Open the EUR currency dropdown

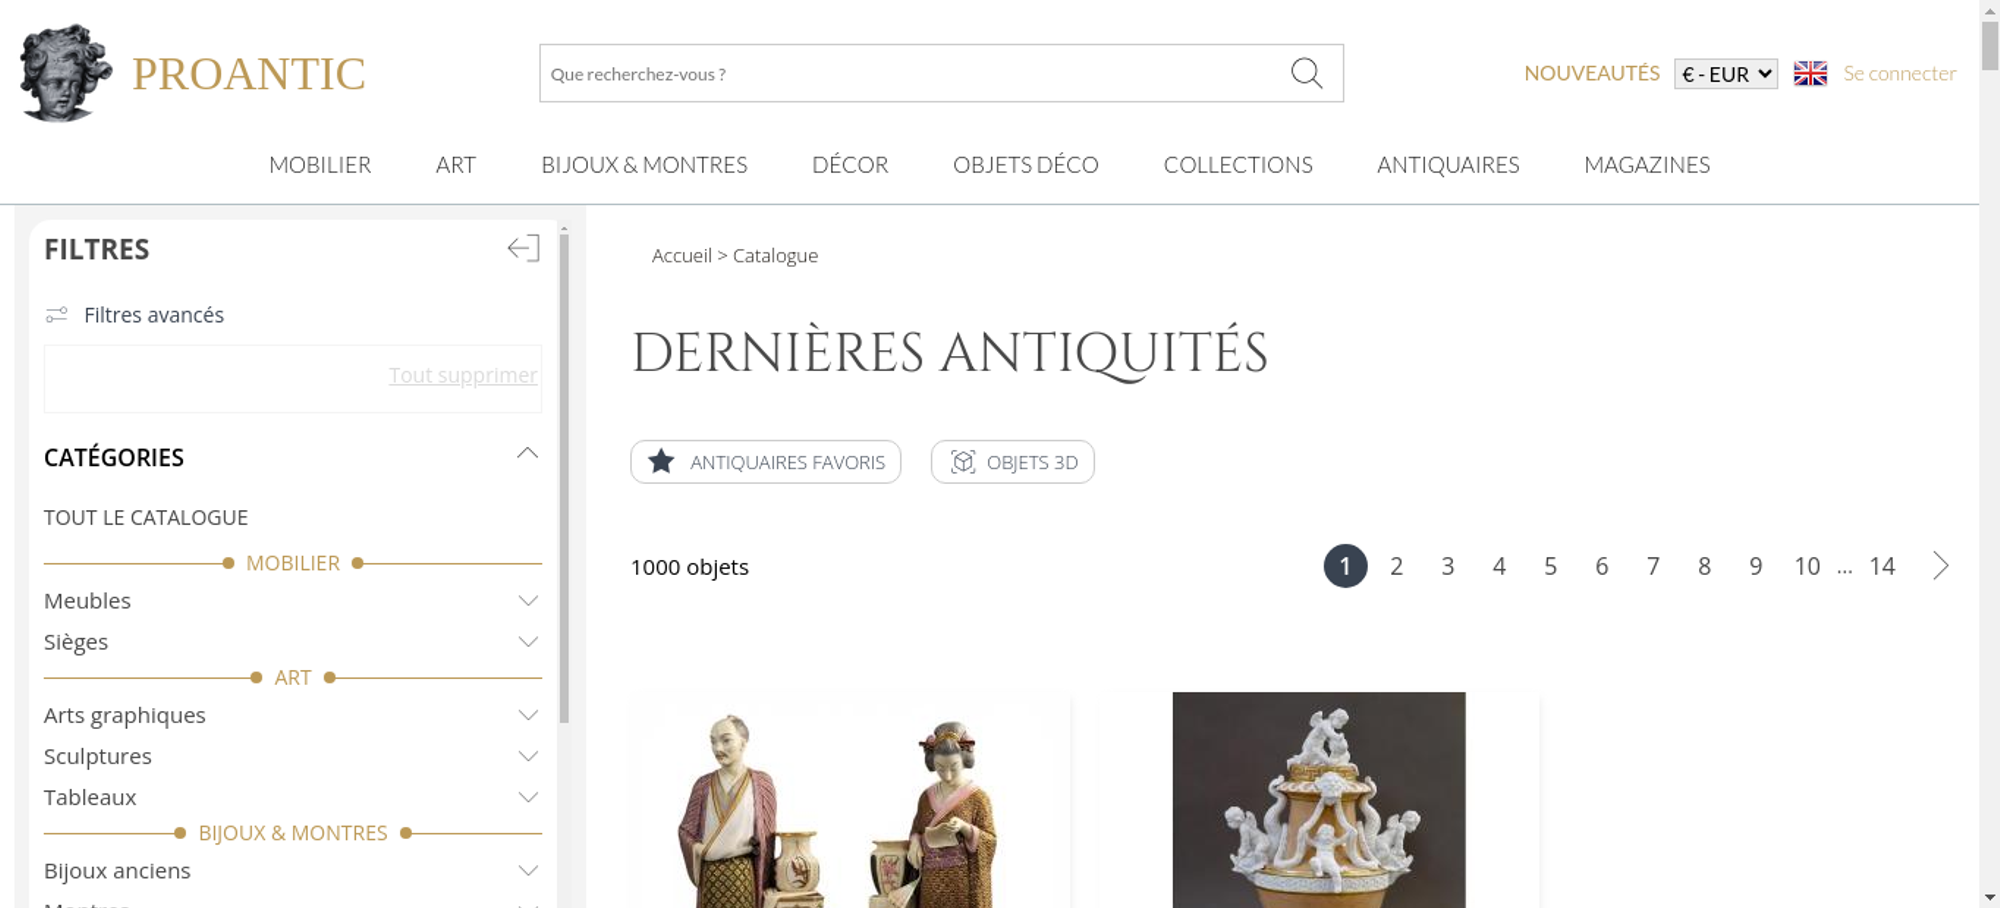(x=1726, y=74)
